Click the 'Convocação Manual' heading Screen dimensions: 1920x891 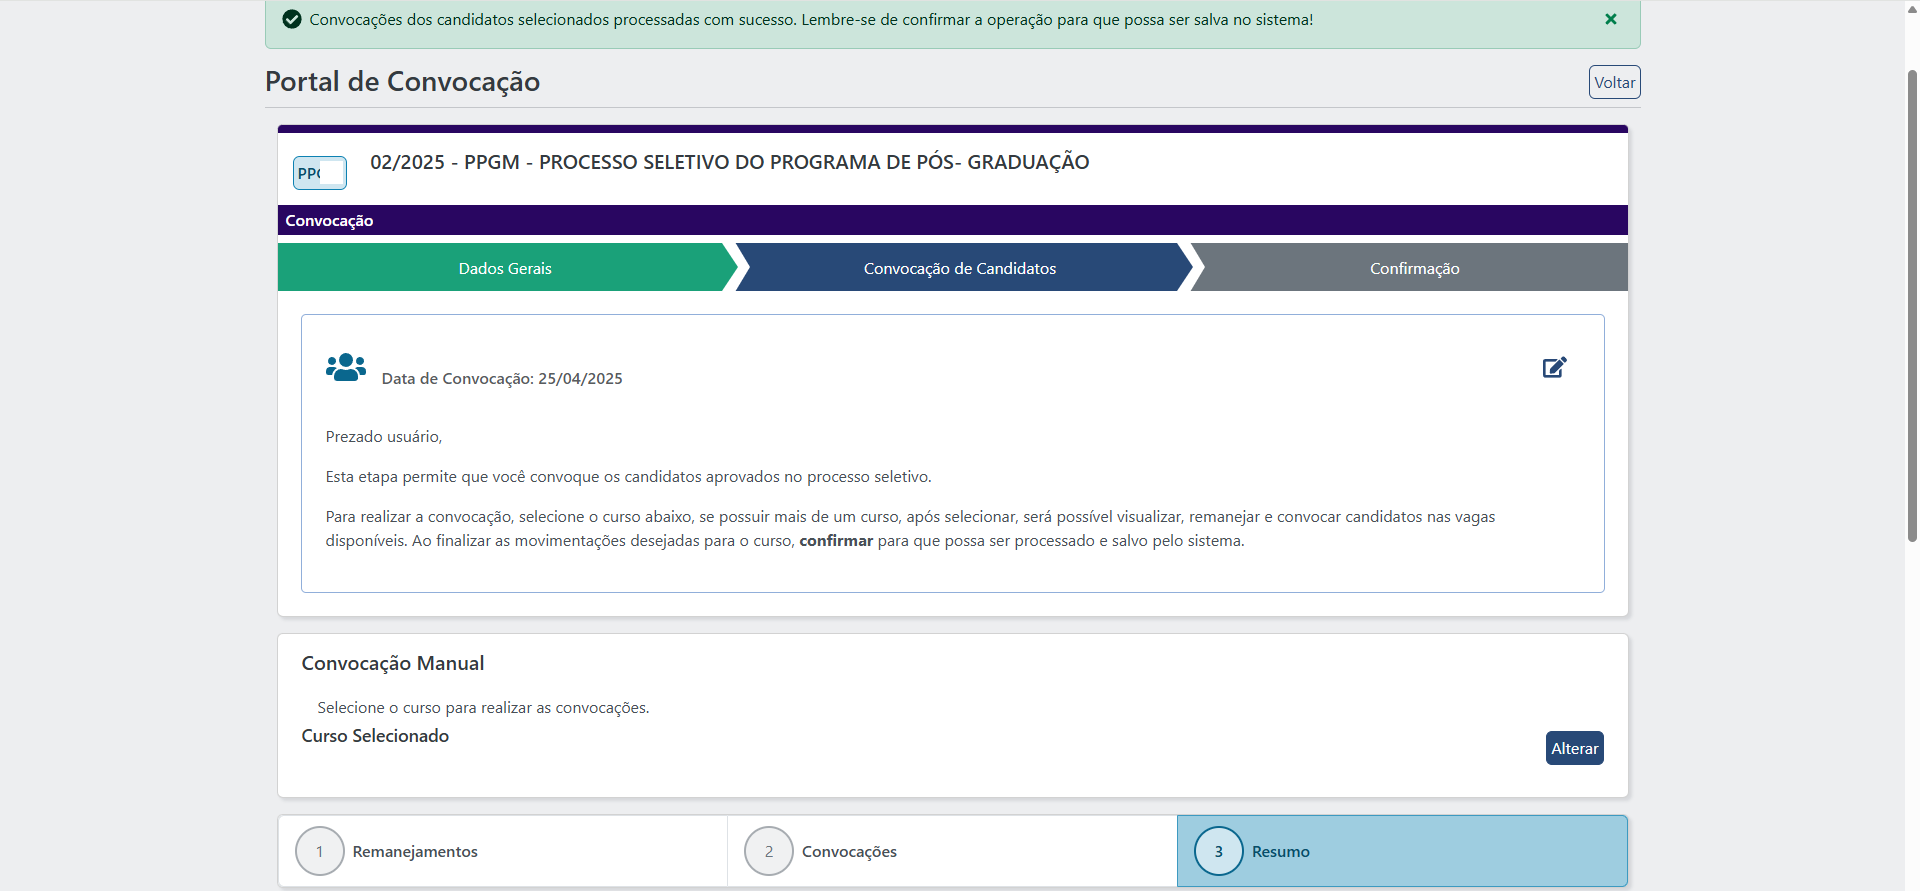(393, 663)
